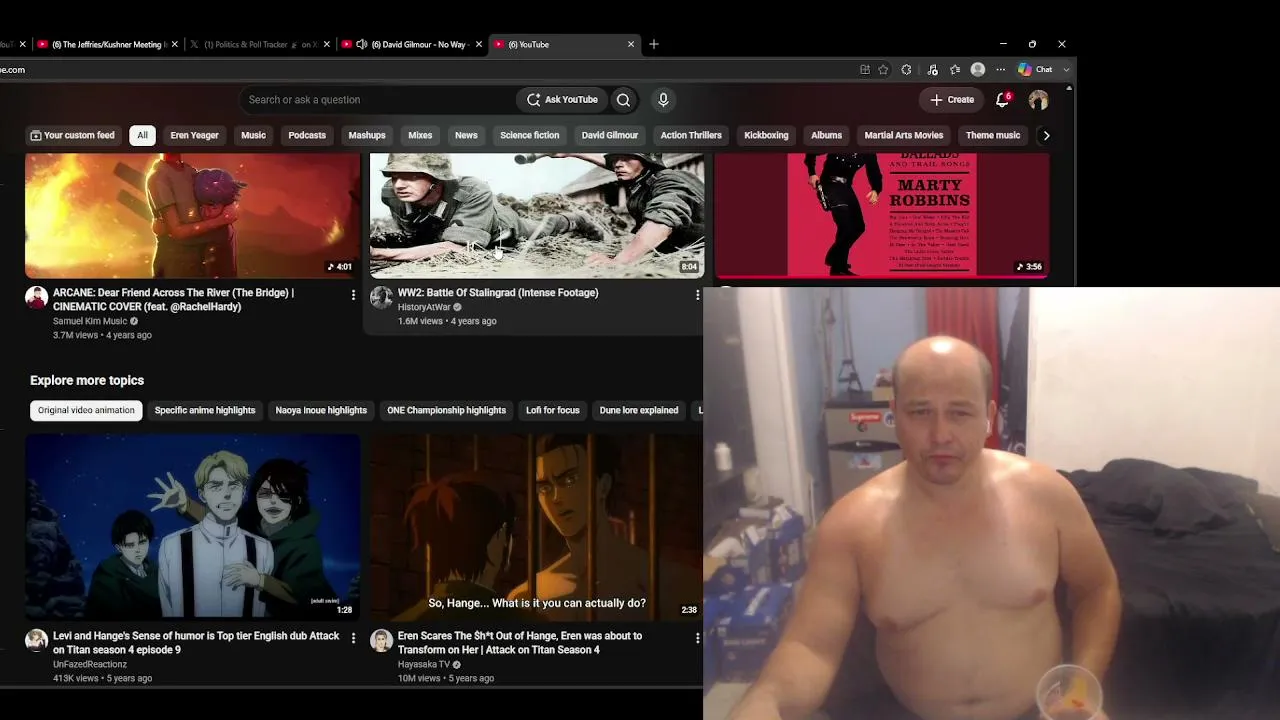Open HistoryAtWar channel avatar

[x=381, y=298]
